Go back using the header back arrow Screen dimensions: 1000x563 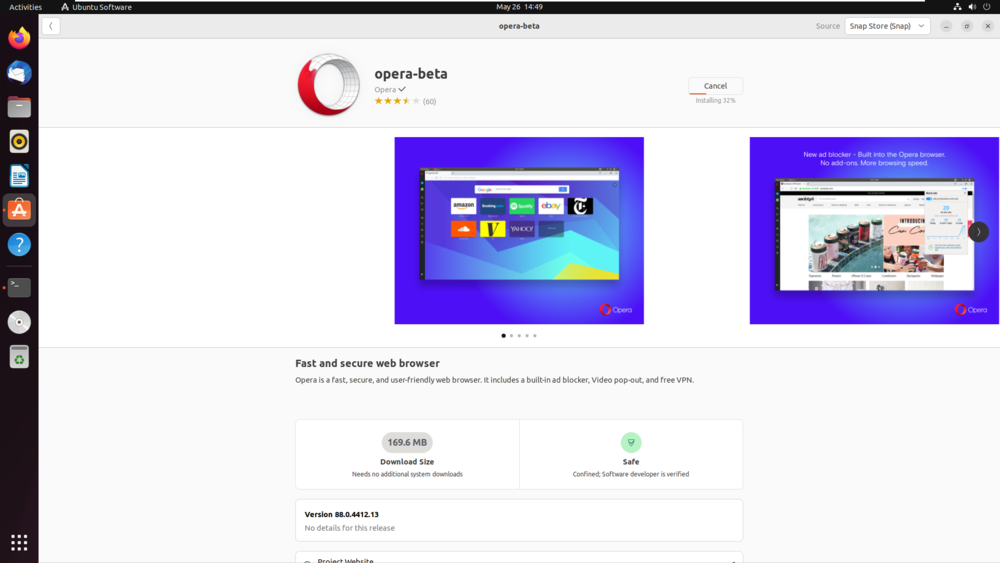(51, 26)
